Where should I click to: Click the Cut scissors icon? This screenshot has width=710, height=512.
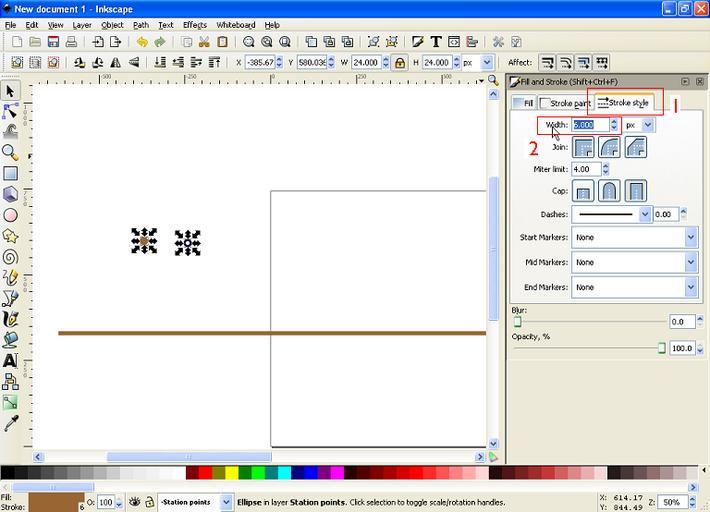[x=204, y=42]
